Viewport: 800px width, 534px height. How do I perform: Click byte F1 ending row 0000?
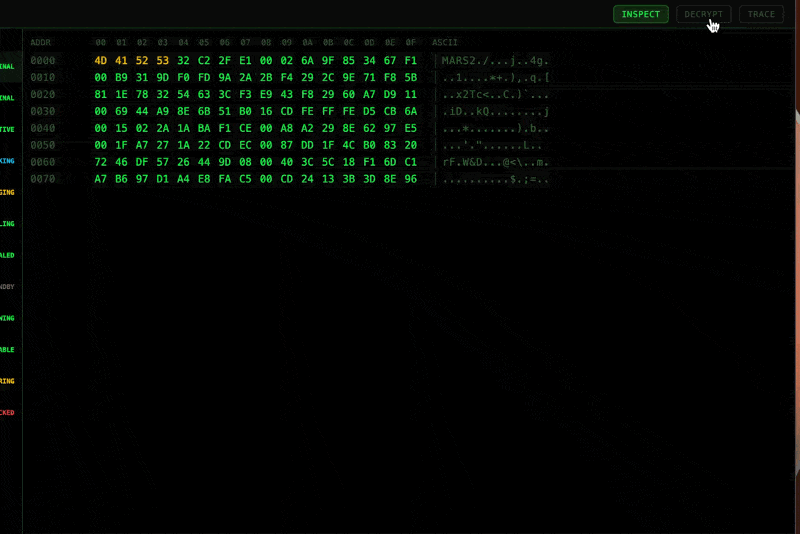tap(410, 61)
